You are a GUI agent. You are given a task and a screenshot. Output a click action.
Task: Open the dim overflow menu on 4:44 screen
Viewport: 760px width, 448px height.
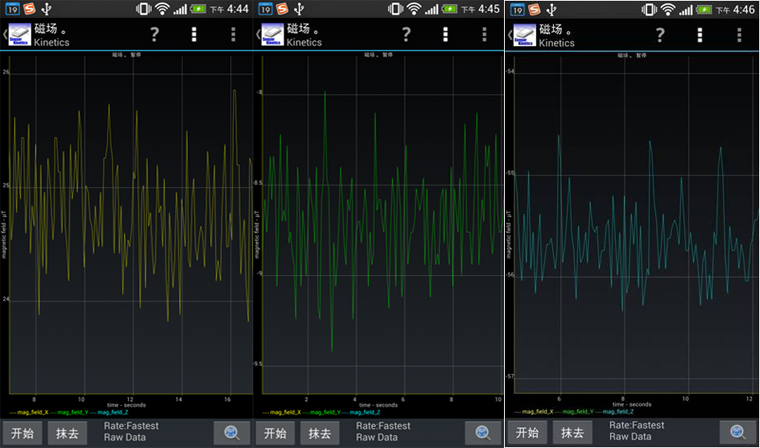tap(233, 34)
